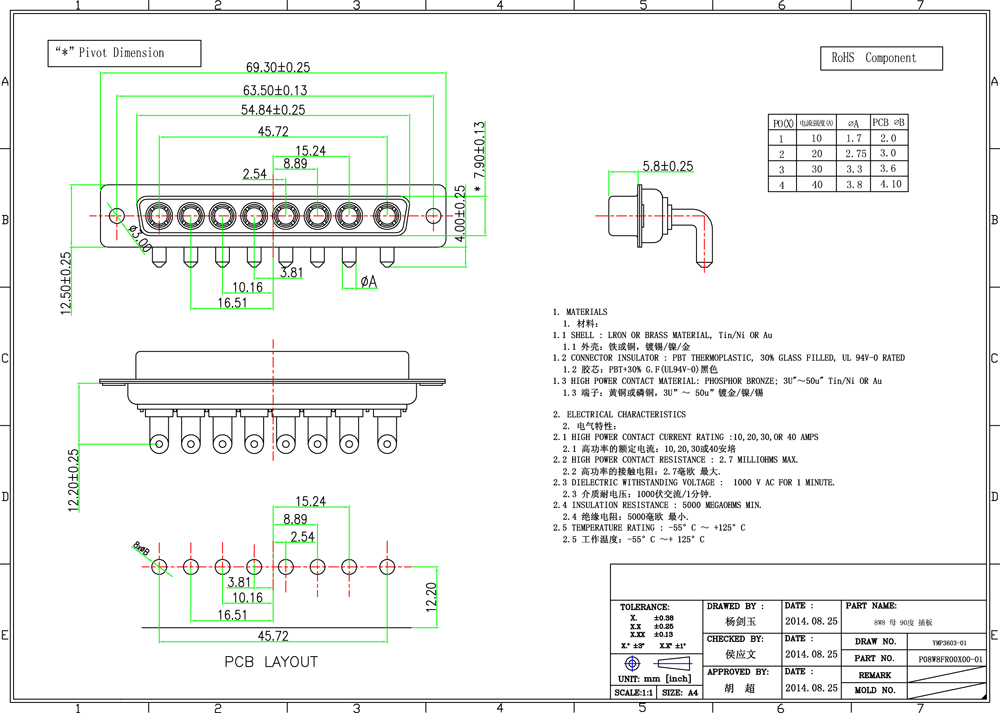Click the øA diameter callout label
This screenshot has width=1000, height=713.
pos(368,283)
